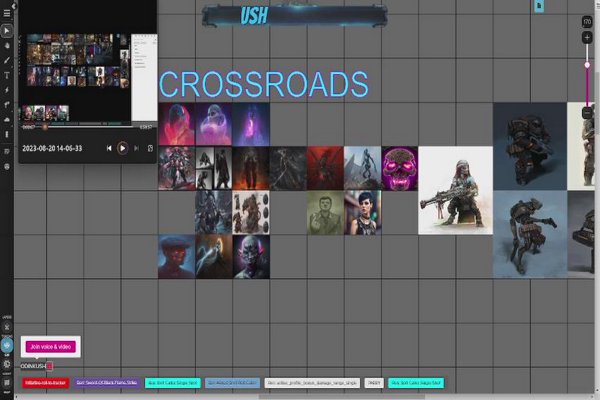This screenshot has height=400, width=600.
Task: Skip to the previous track in the player
Action: (x=109, y=148)
